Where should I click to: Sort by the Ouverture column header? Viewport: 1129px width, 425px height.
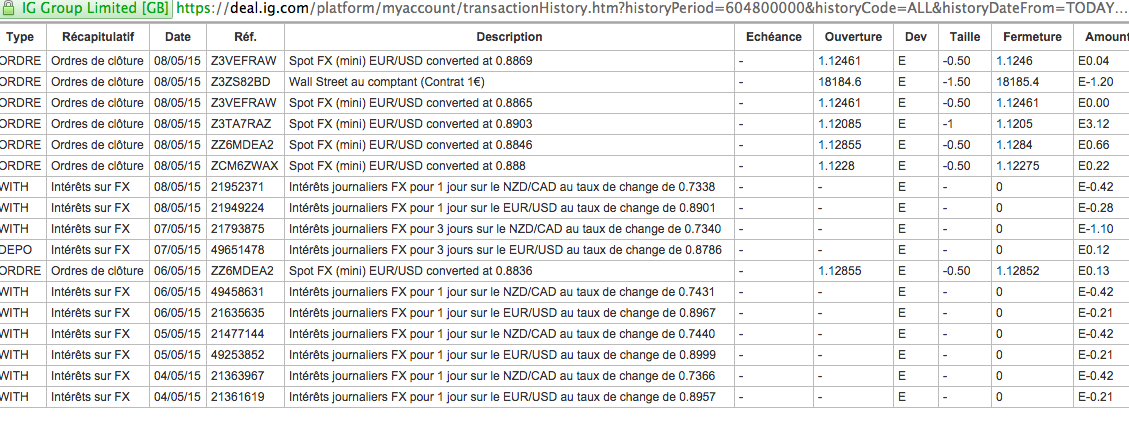tap(853, 37)
